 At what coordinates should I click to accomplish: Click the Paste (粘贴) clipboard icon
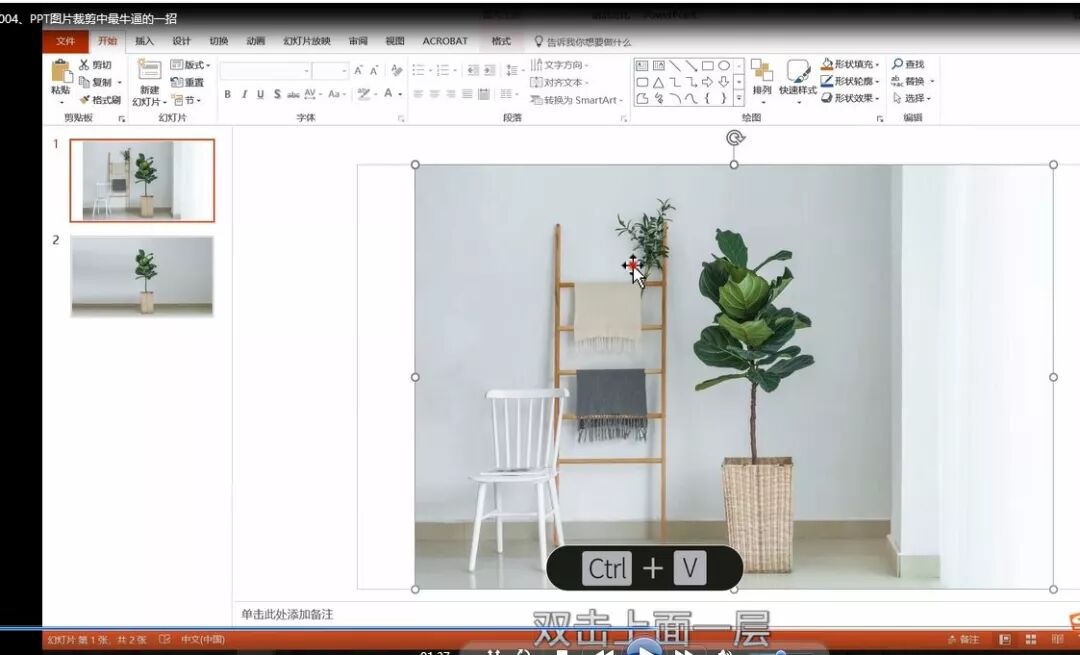click(61, 72)
